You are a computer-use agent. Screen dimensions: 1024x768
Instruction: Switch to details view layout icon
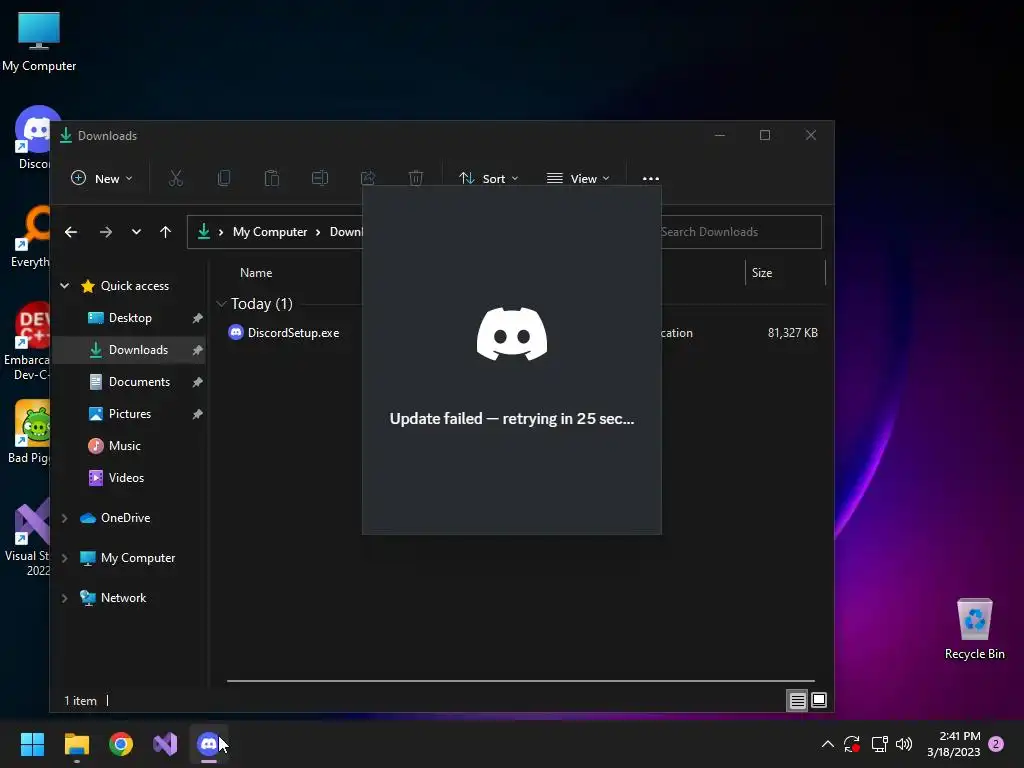(x=797, y=701)
